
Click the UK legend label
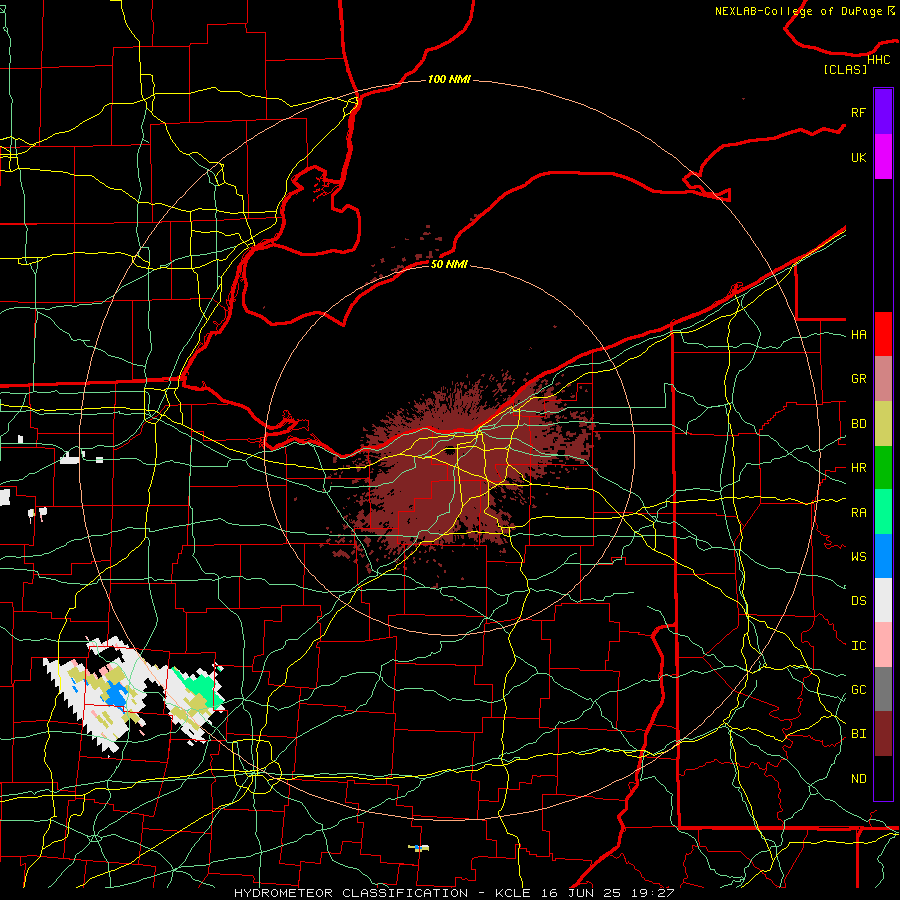(x=858, y=157)
